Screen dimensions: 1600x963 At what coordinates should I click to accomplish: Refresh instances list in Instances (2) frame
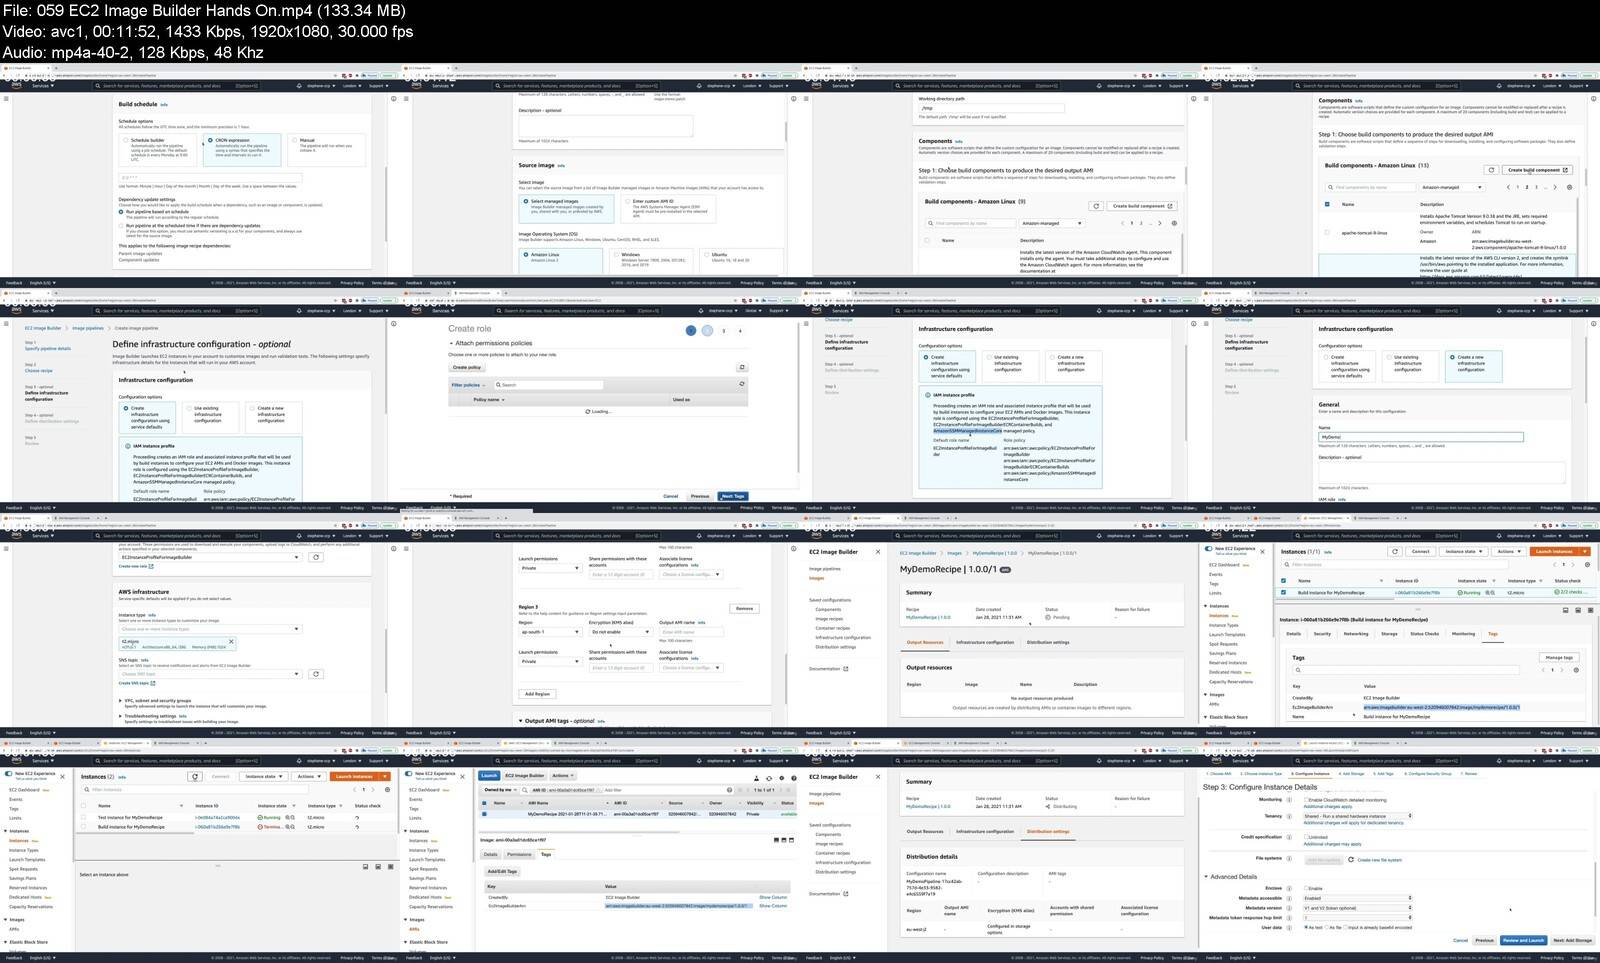coord(195,776)
